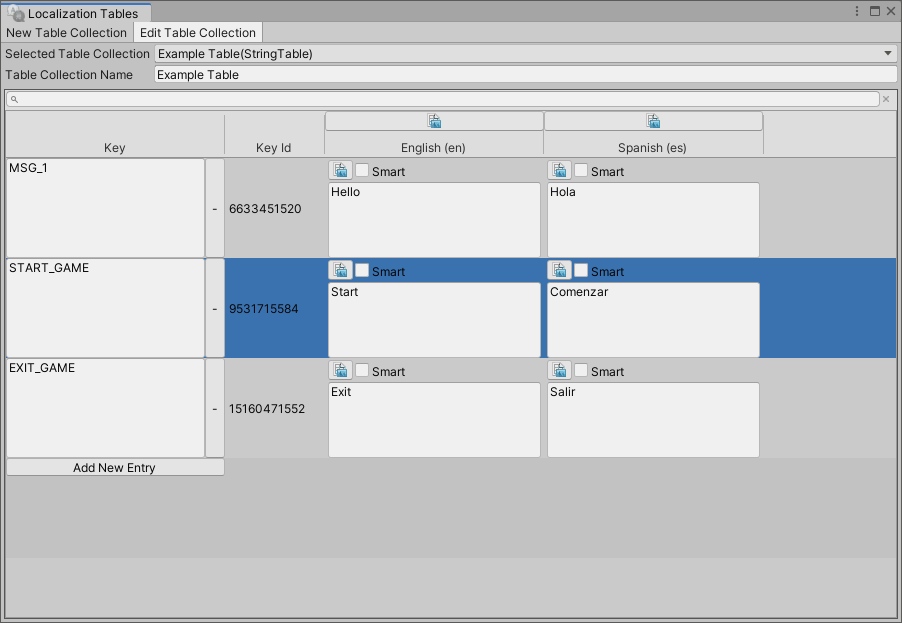Click the metadata icon above the Hola entry
The image size is (902, 623).
560,171
